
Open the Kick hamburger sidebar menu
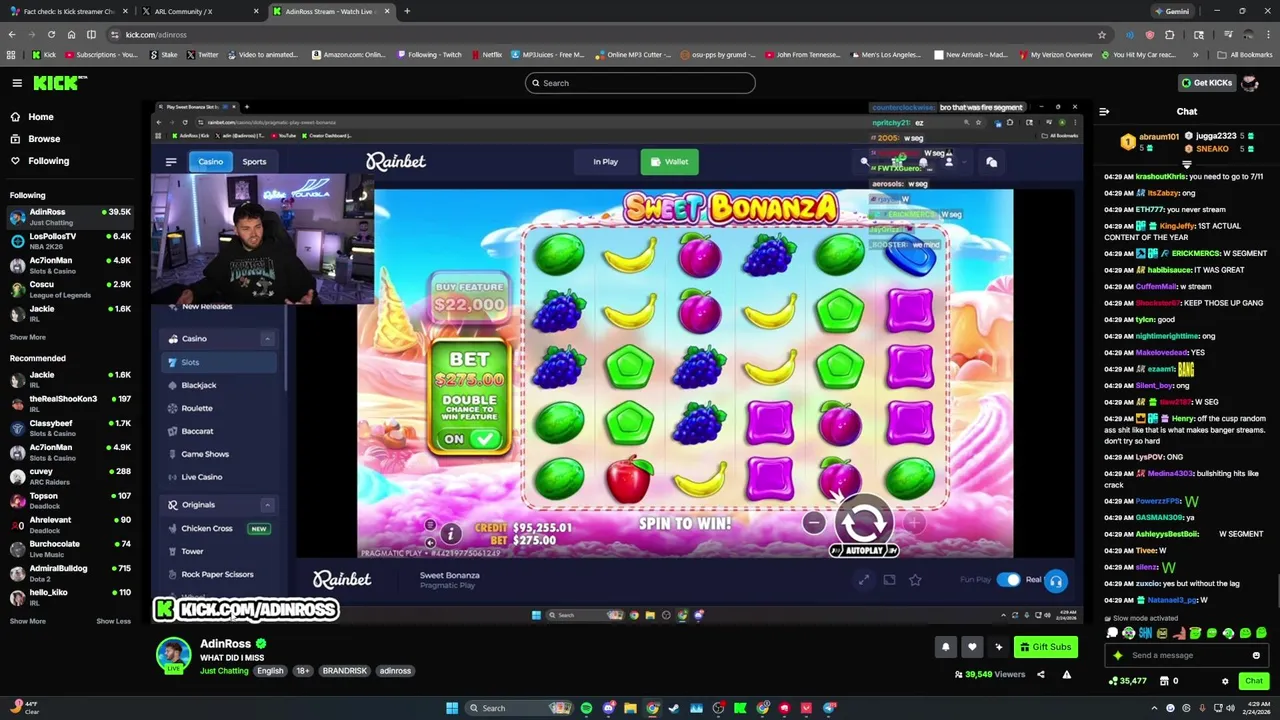point(17,83)
